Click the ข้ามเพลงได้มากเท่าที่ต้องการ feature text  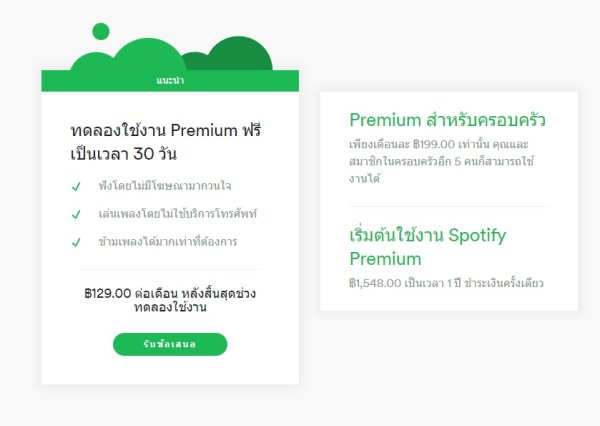(168, 242)
